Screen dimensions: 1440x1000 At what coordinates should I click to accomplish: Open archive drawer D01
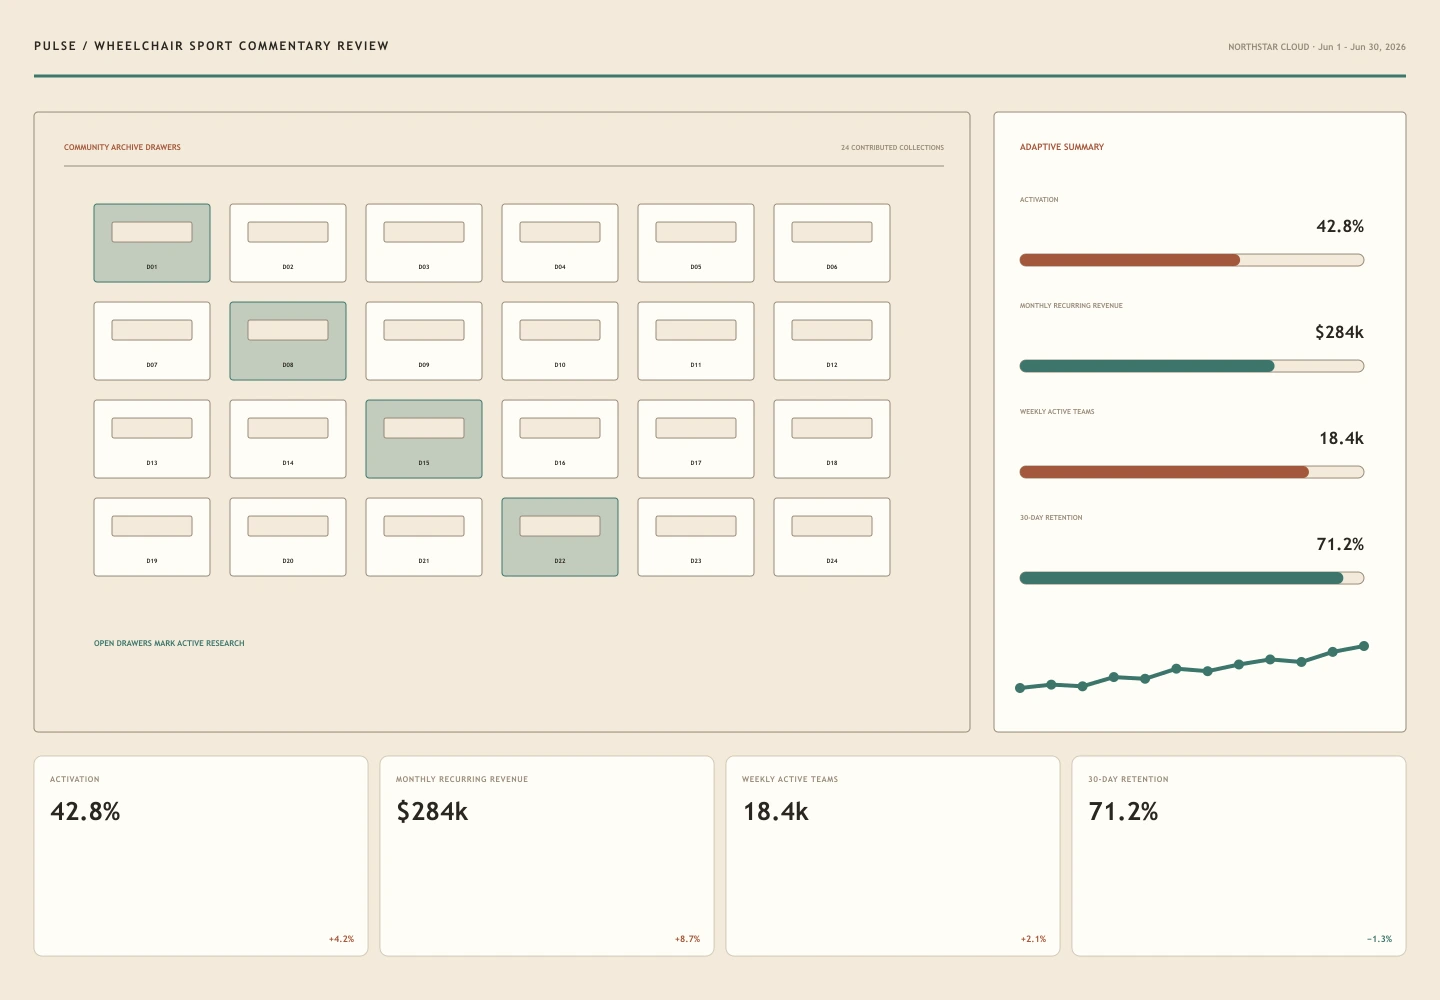pos(152,243)
